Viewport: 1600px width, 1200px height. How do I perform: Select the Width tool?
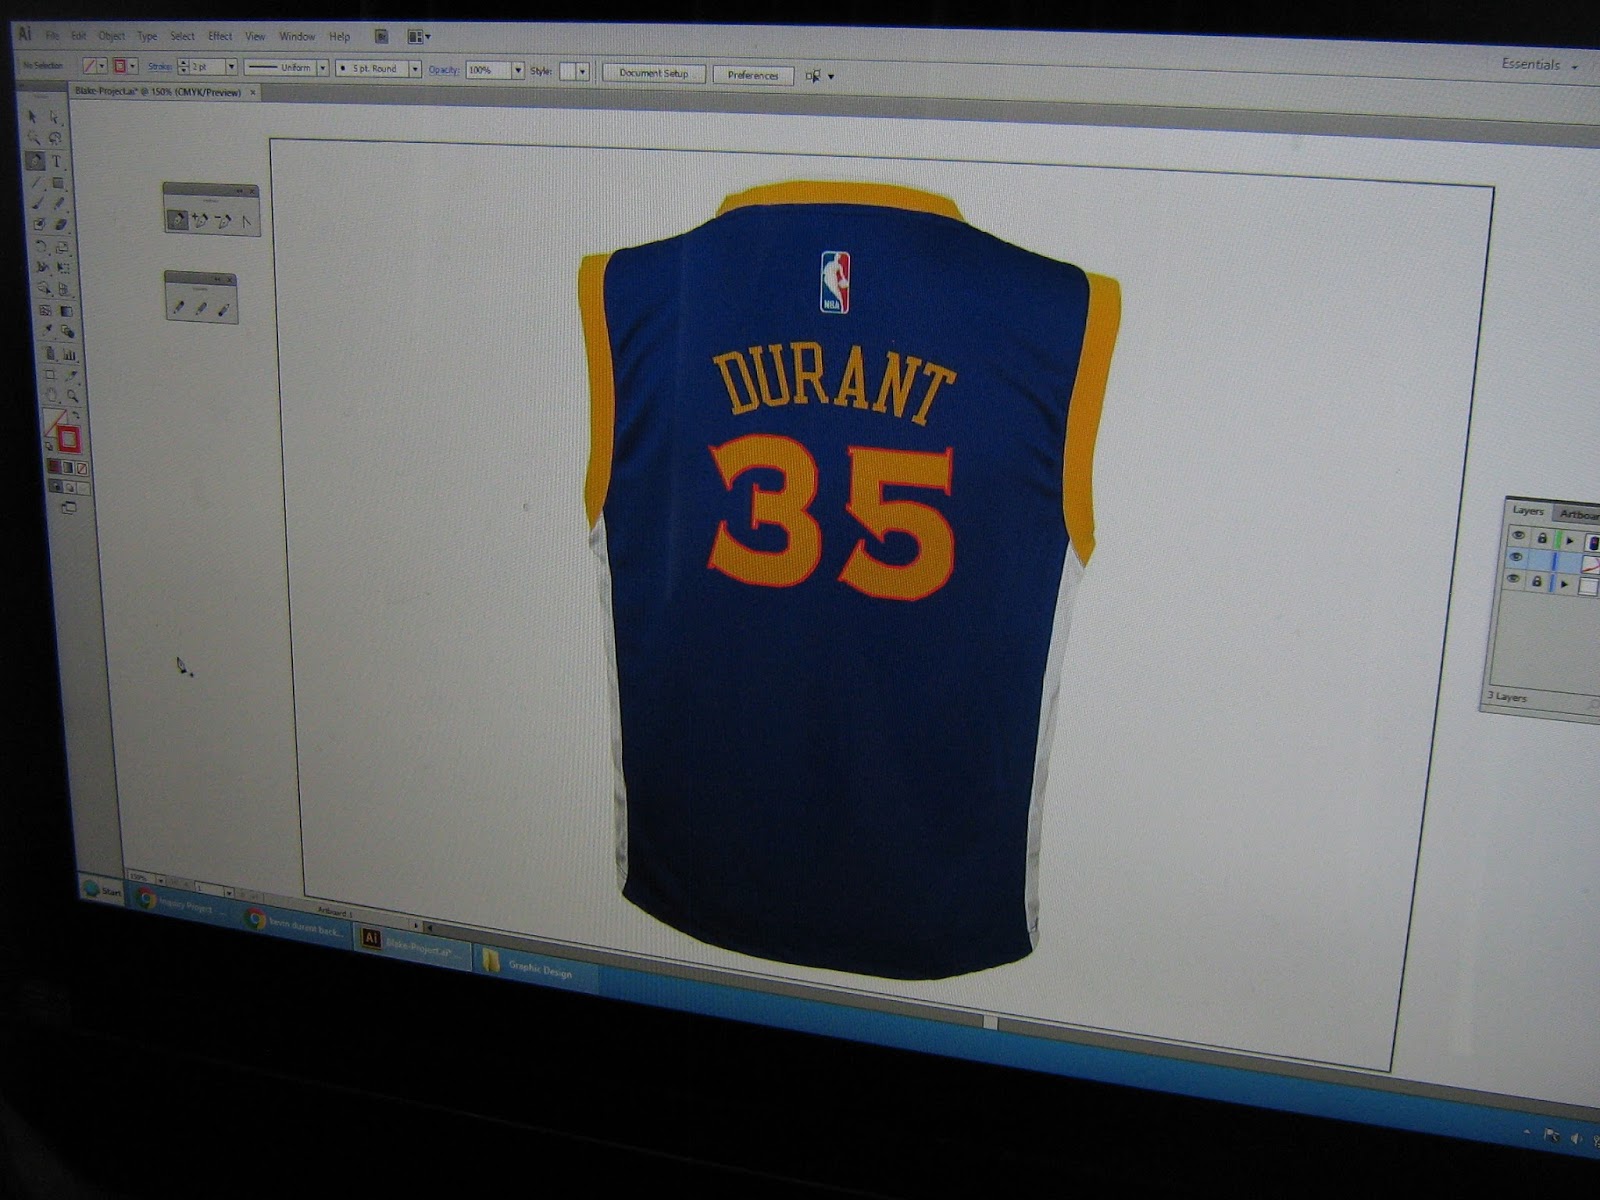click(42, 267)
